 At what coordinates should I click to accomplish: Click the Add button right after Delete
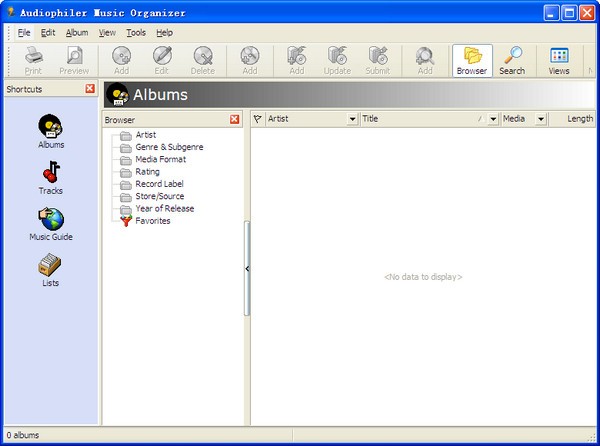tap(250, 61)
